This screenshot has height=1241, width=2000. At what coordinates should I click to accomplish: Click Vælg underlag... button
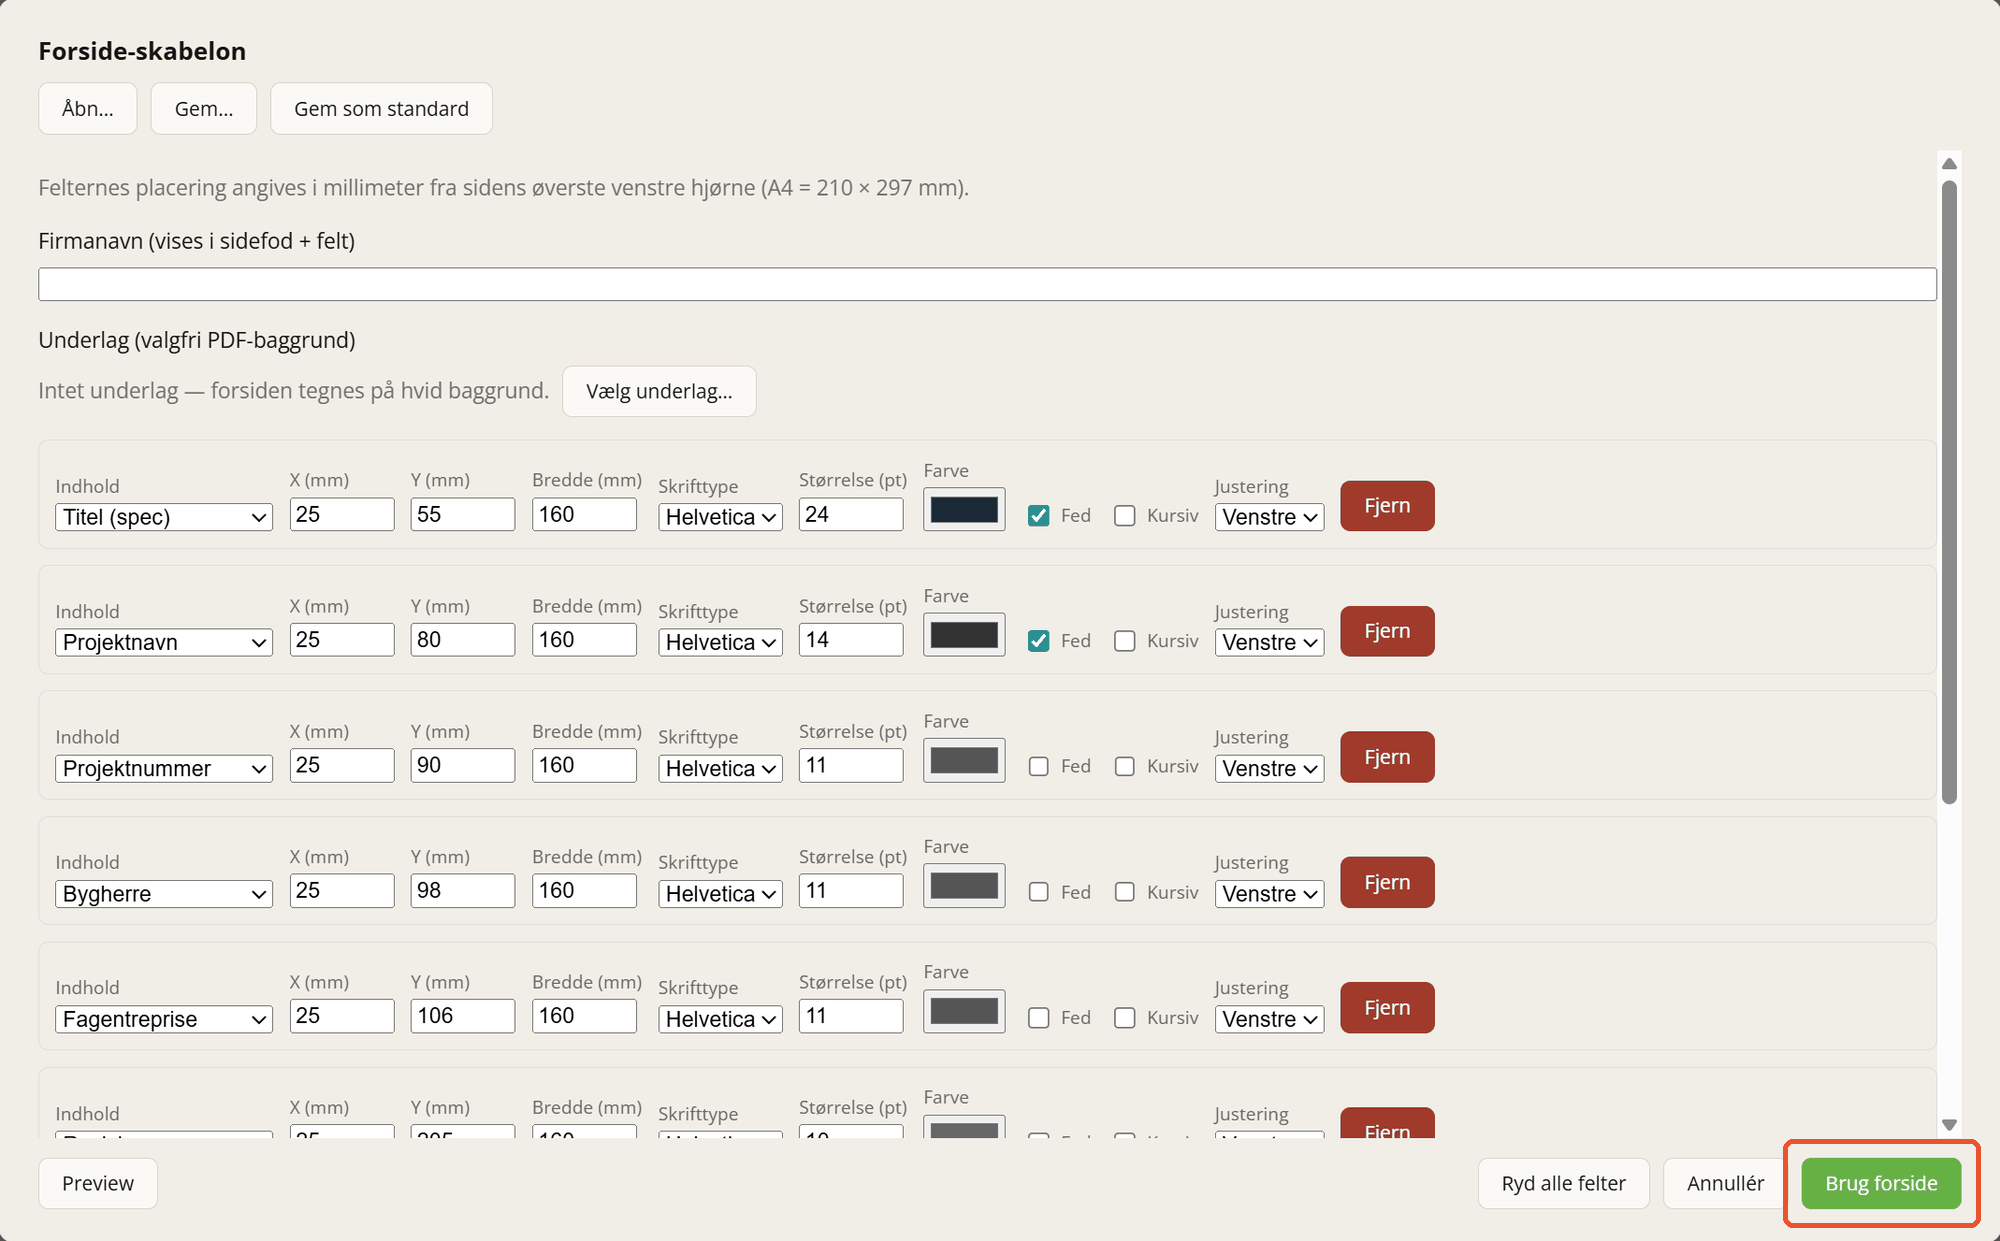[659, 391]
